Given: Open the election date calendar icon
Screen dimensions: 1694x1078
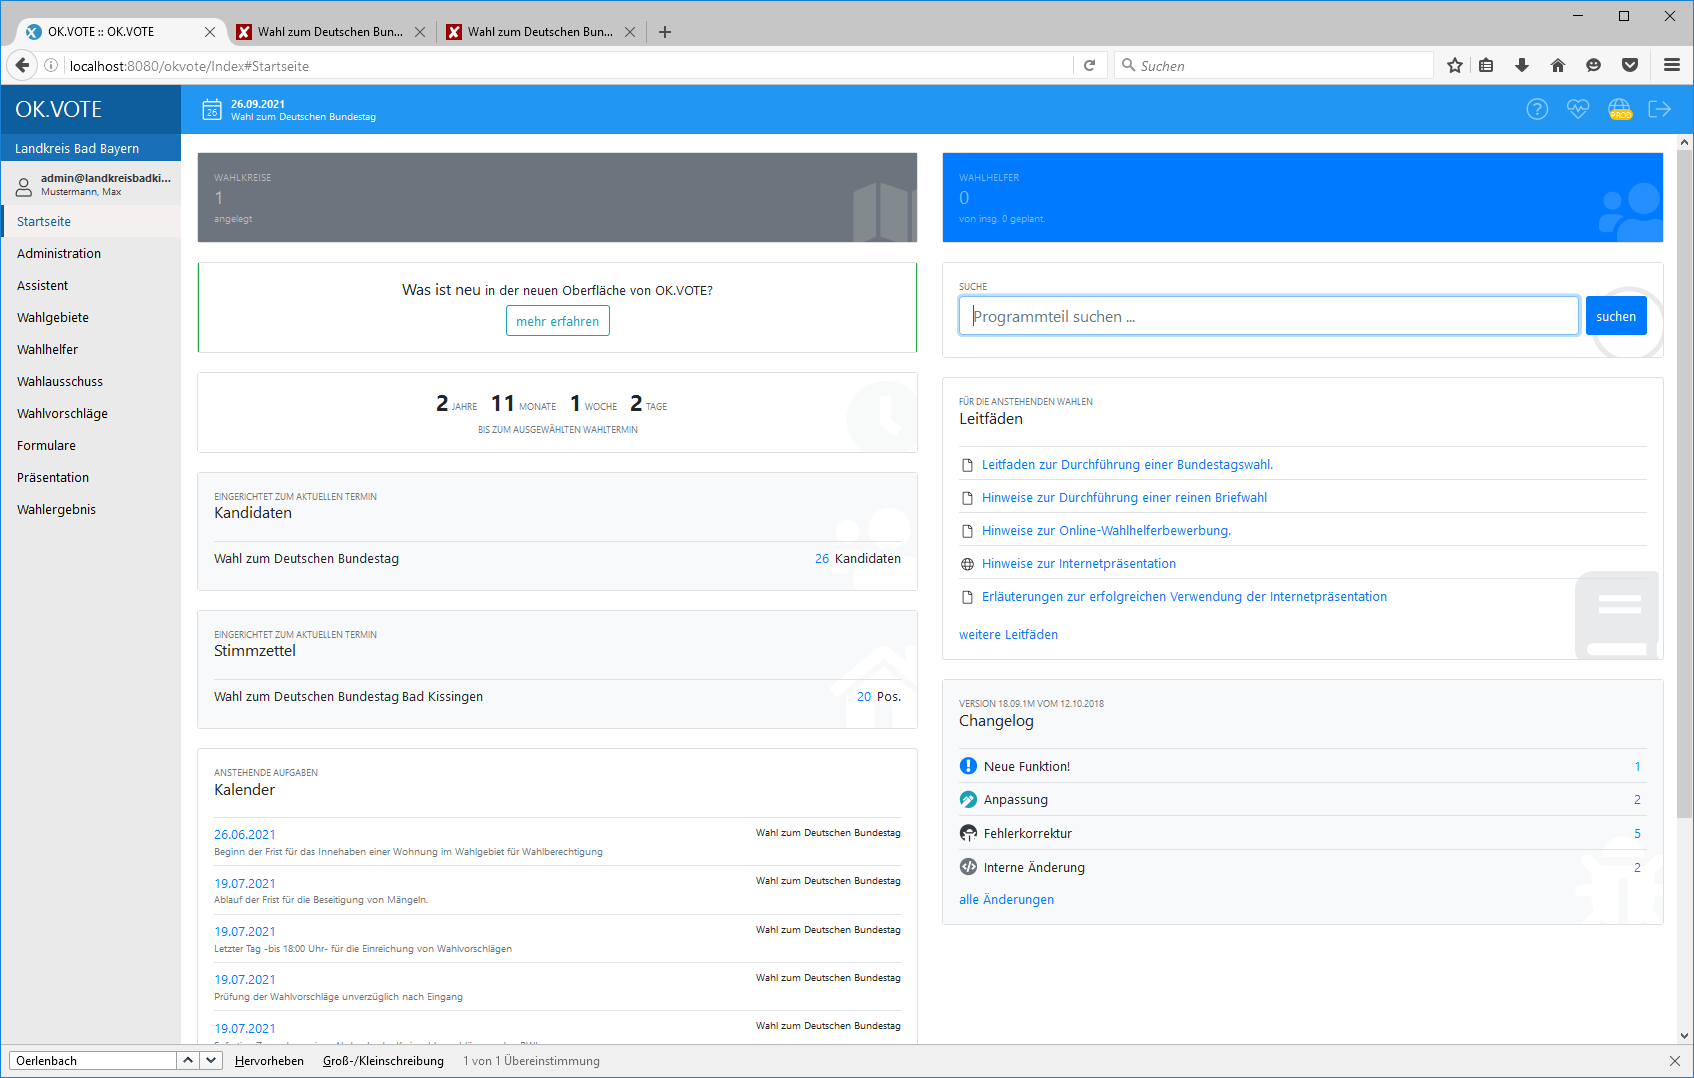Looking at the screenshot, I should coord(212,110).
